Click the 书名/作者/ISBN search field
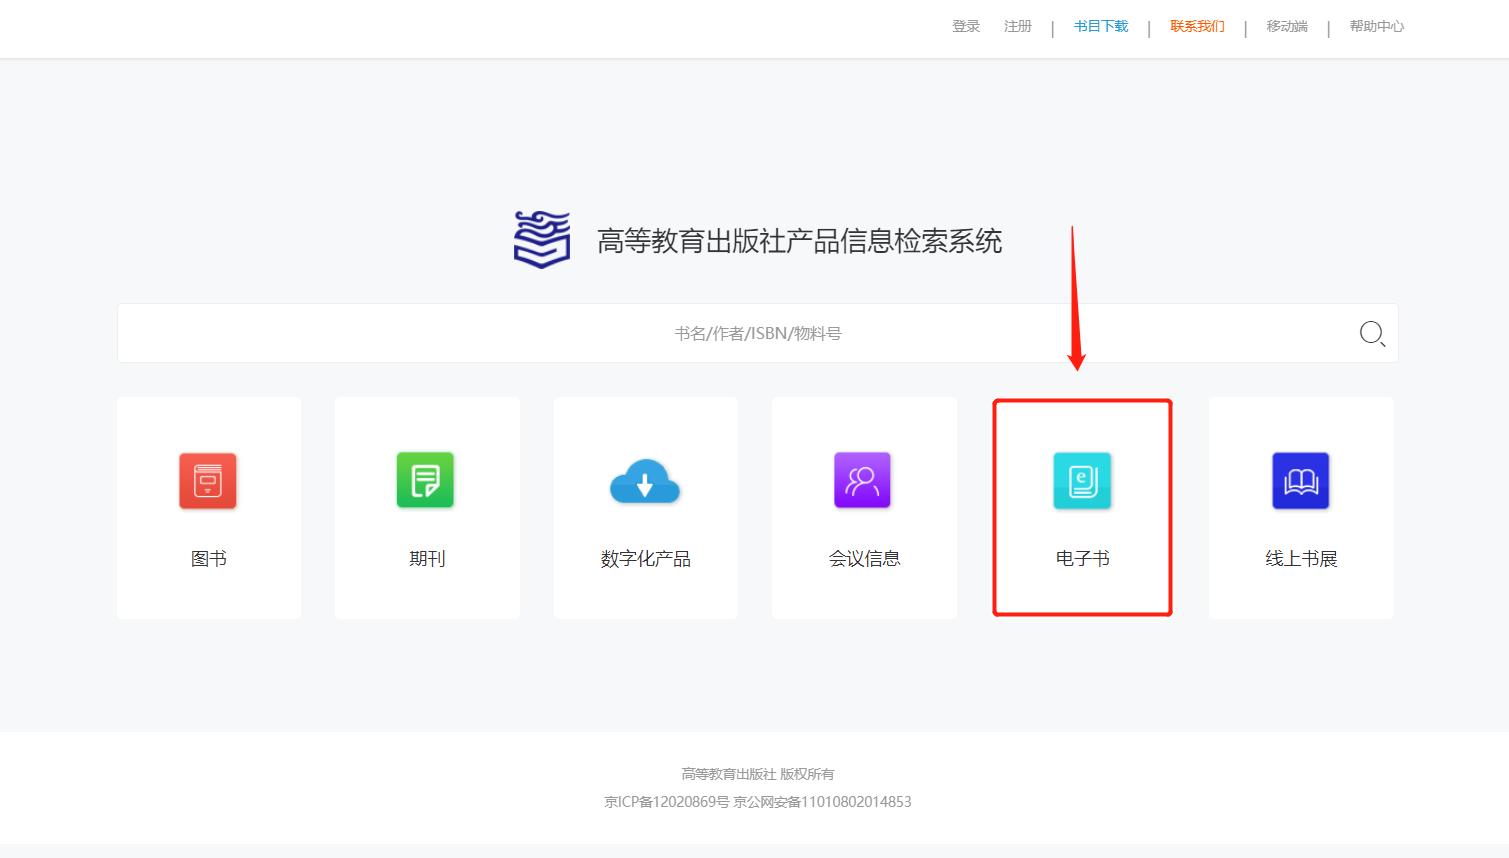Viewport: 1509px width, 858px height. [x=757, y=333]
